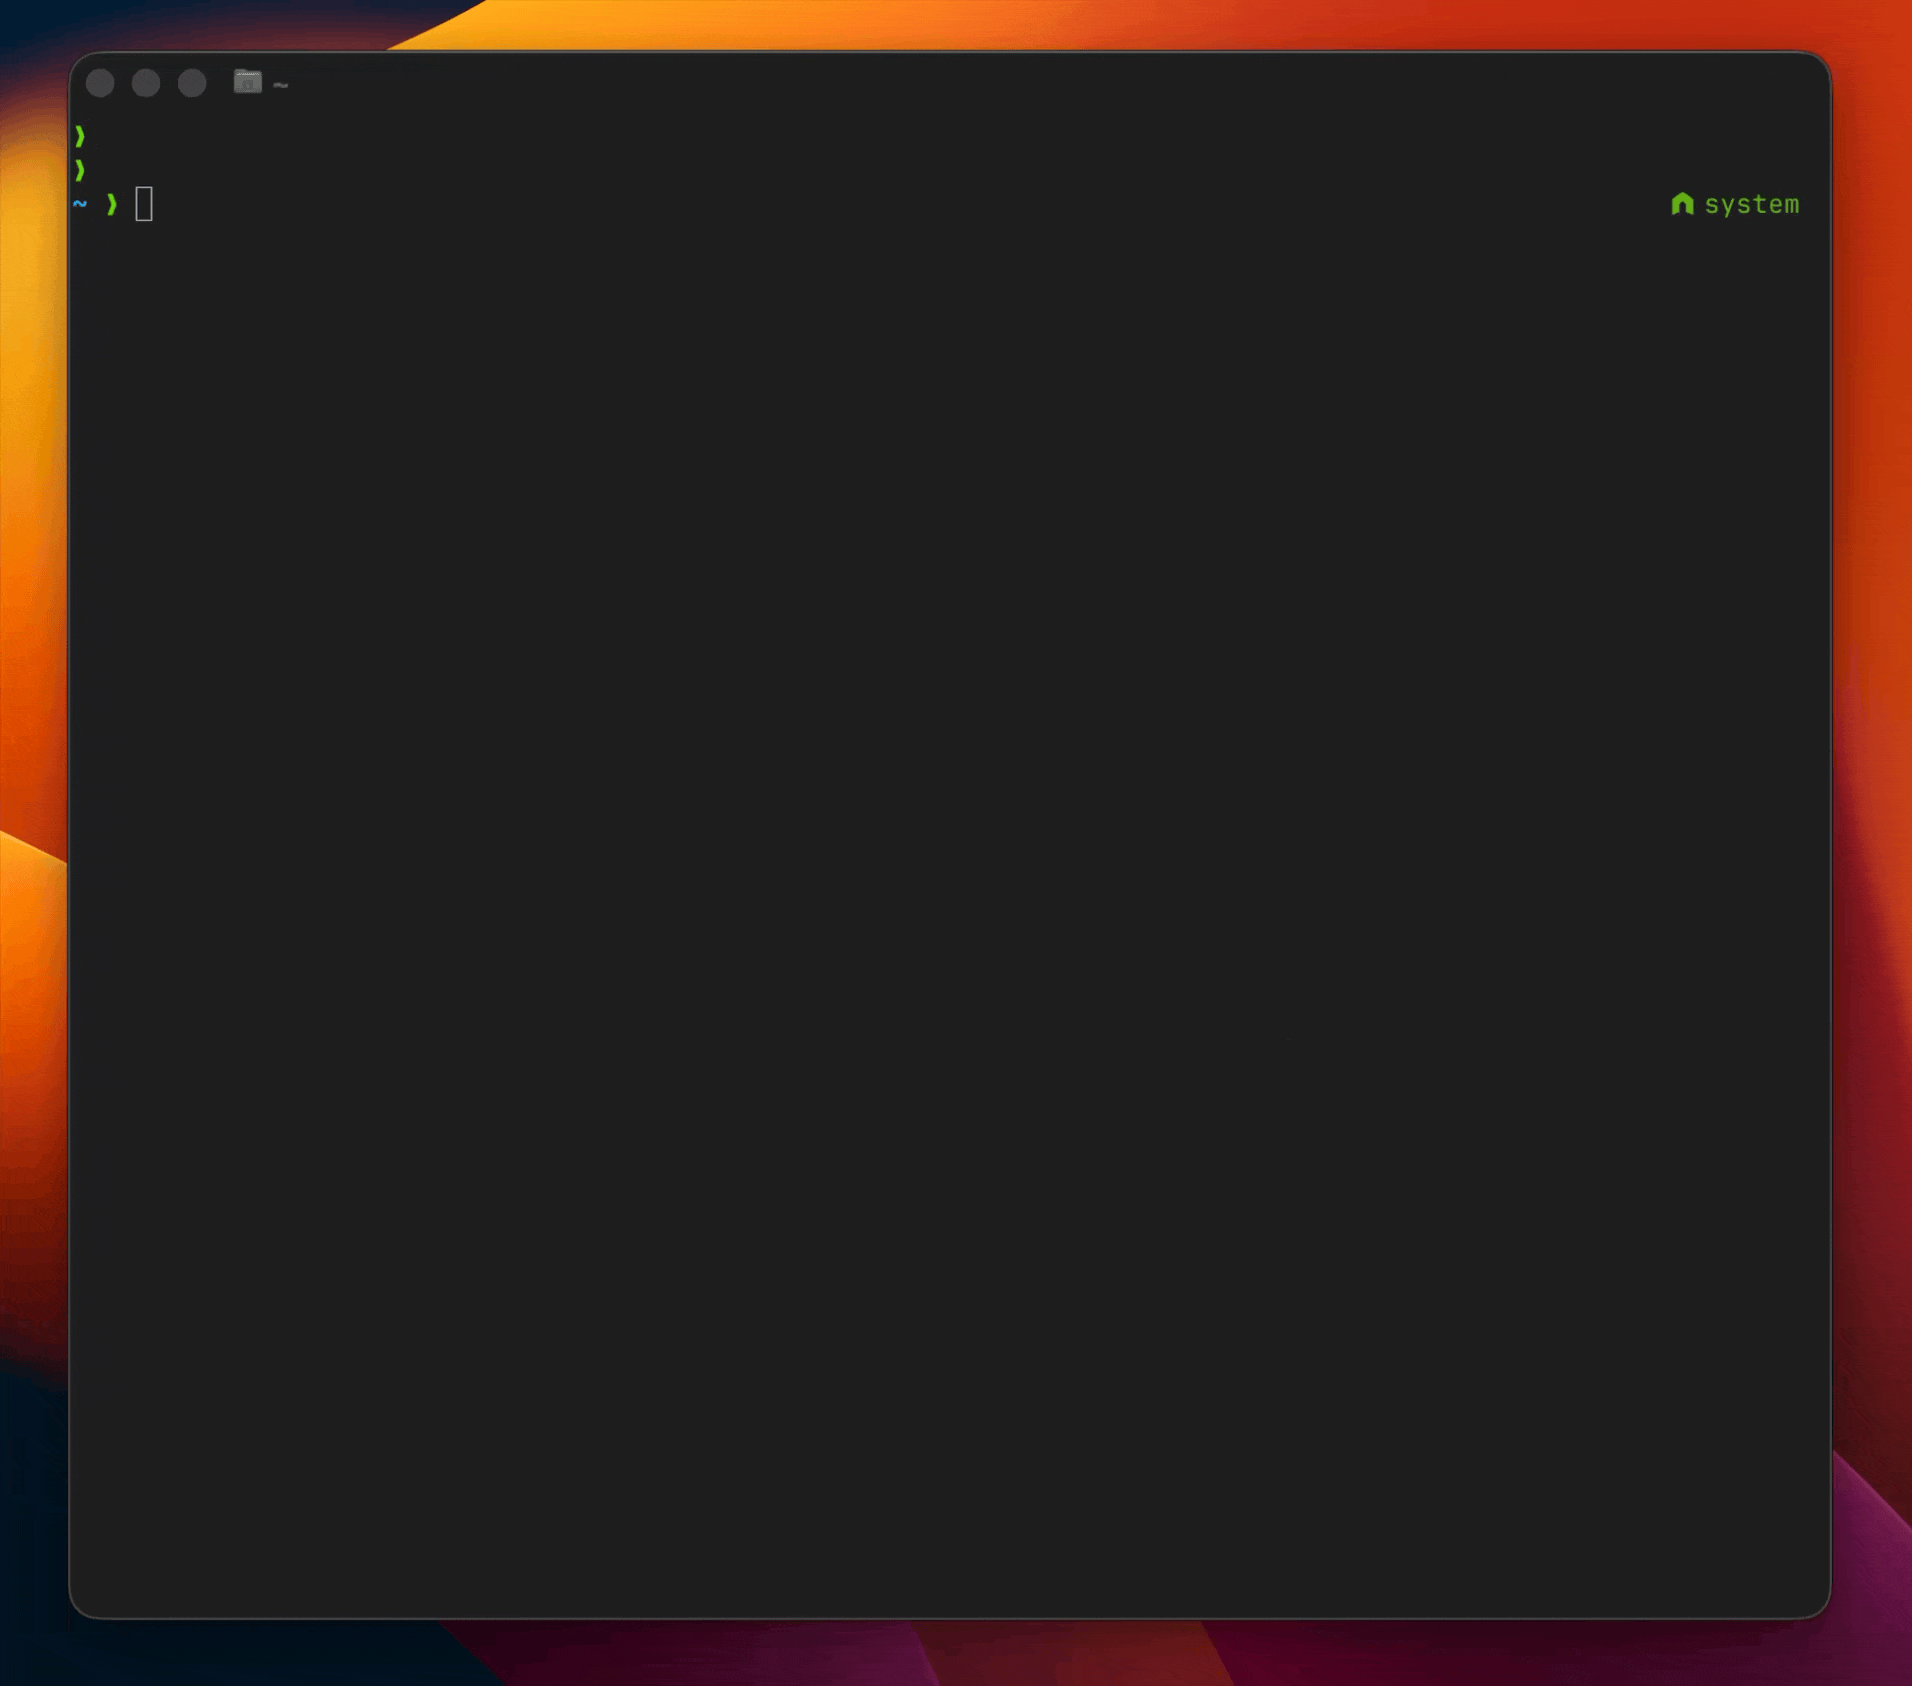
Task: Minimize the terminal using the middle gray circle
Action: point(146,83)
